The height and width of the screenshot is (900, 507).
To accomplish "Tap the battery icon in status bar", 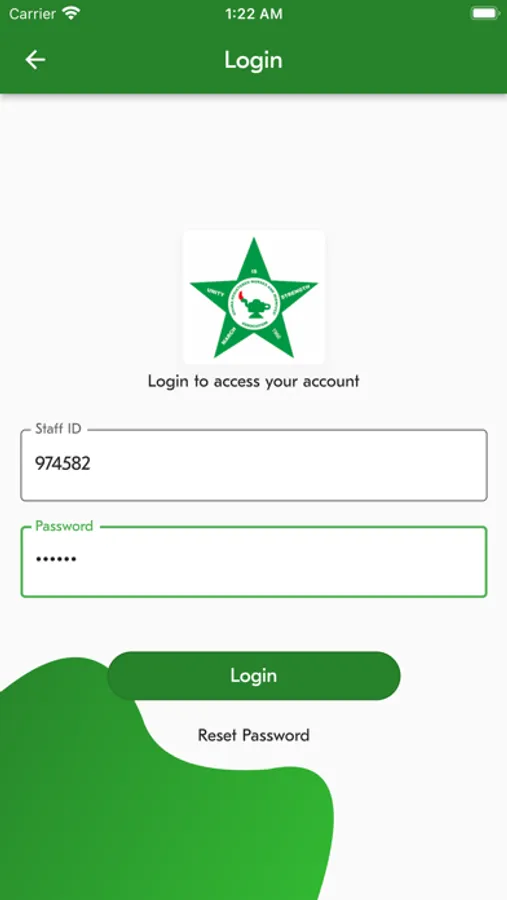I will [x=485, y=14].
